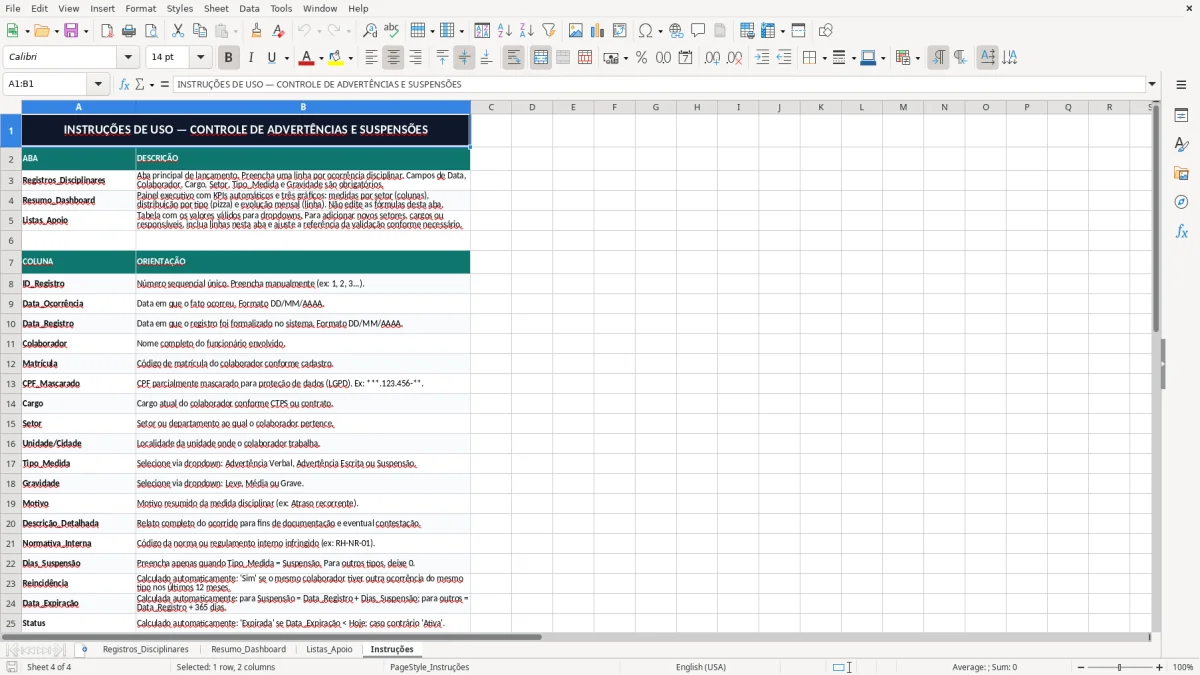
Task: Click the English (USA) language status
Action: (701, 667)
